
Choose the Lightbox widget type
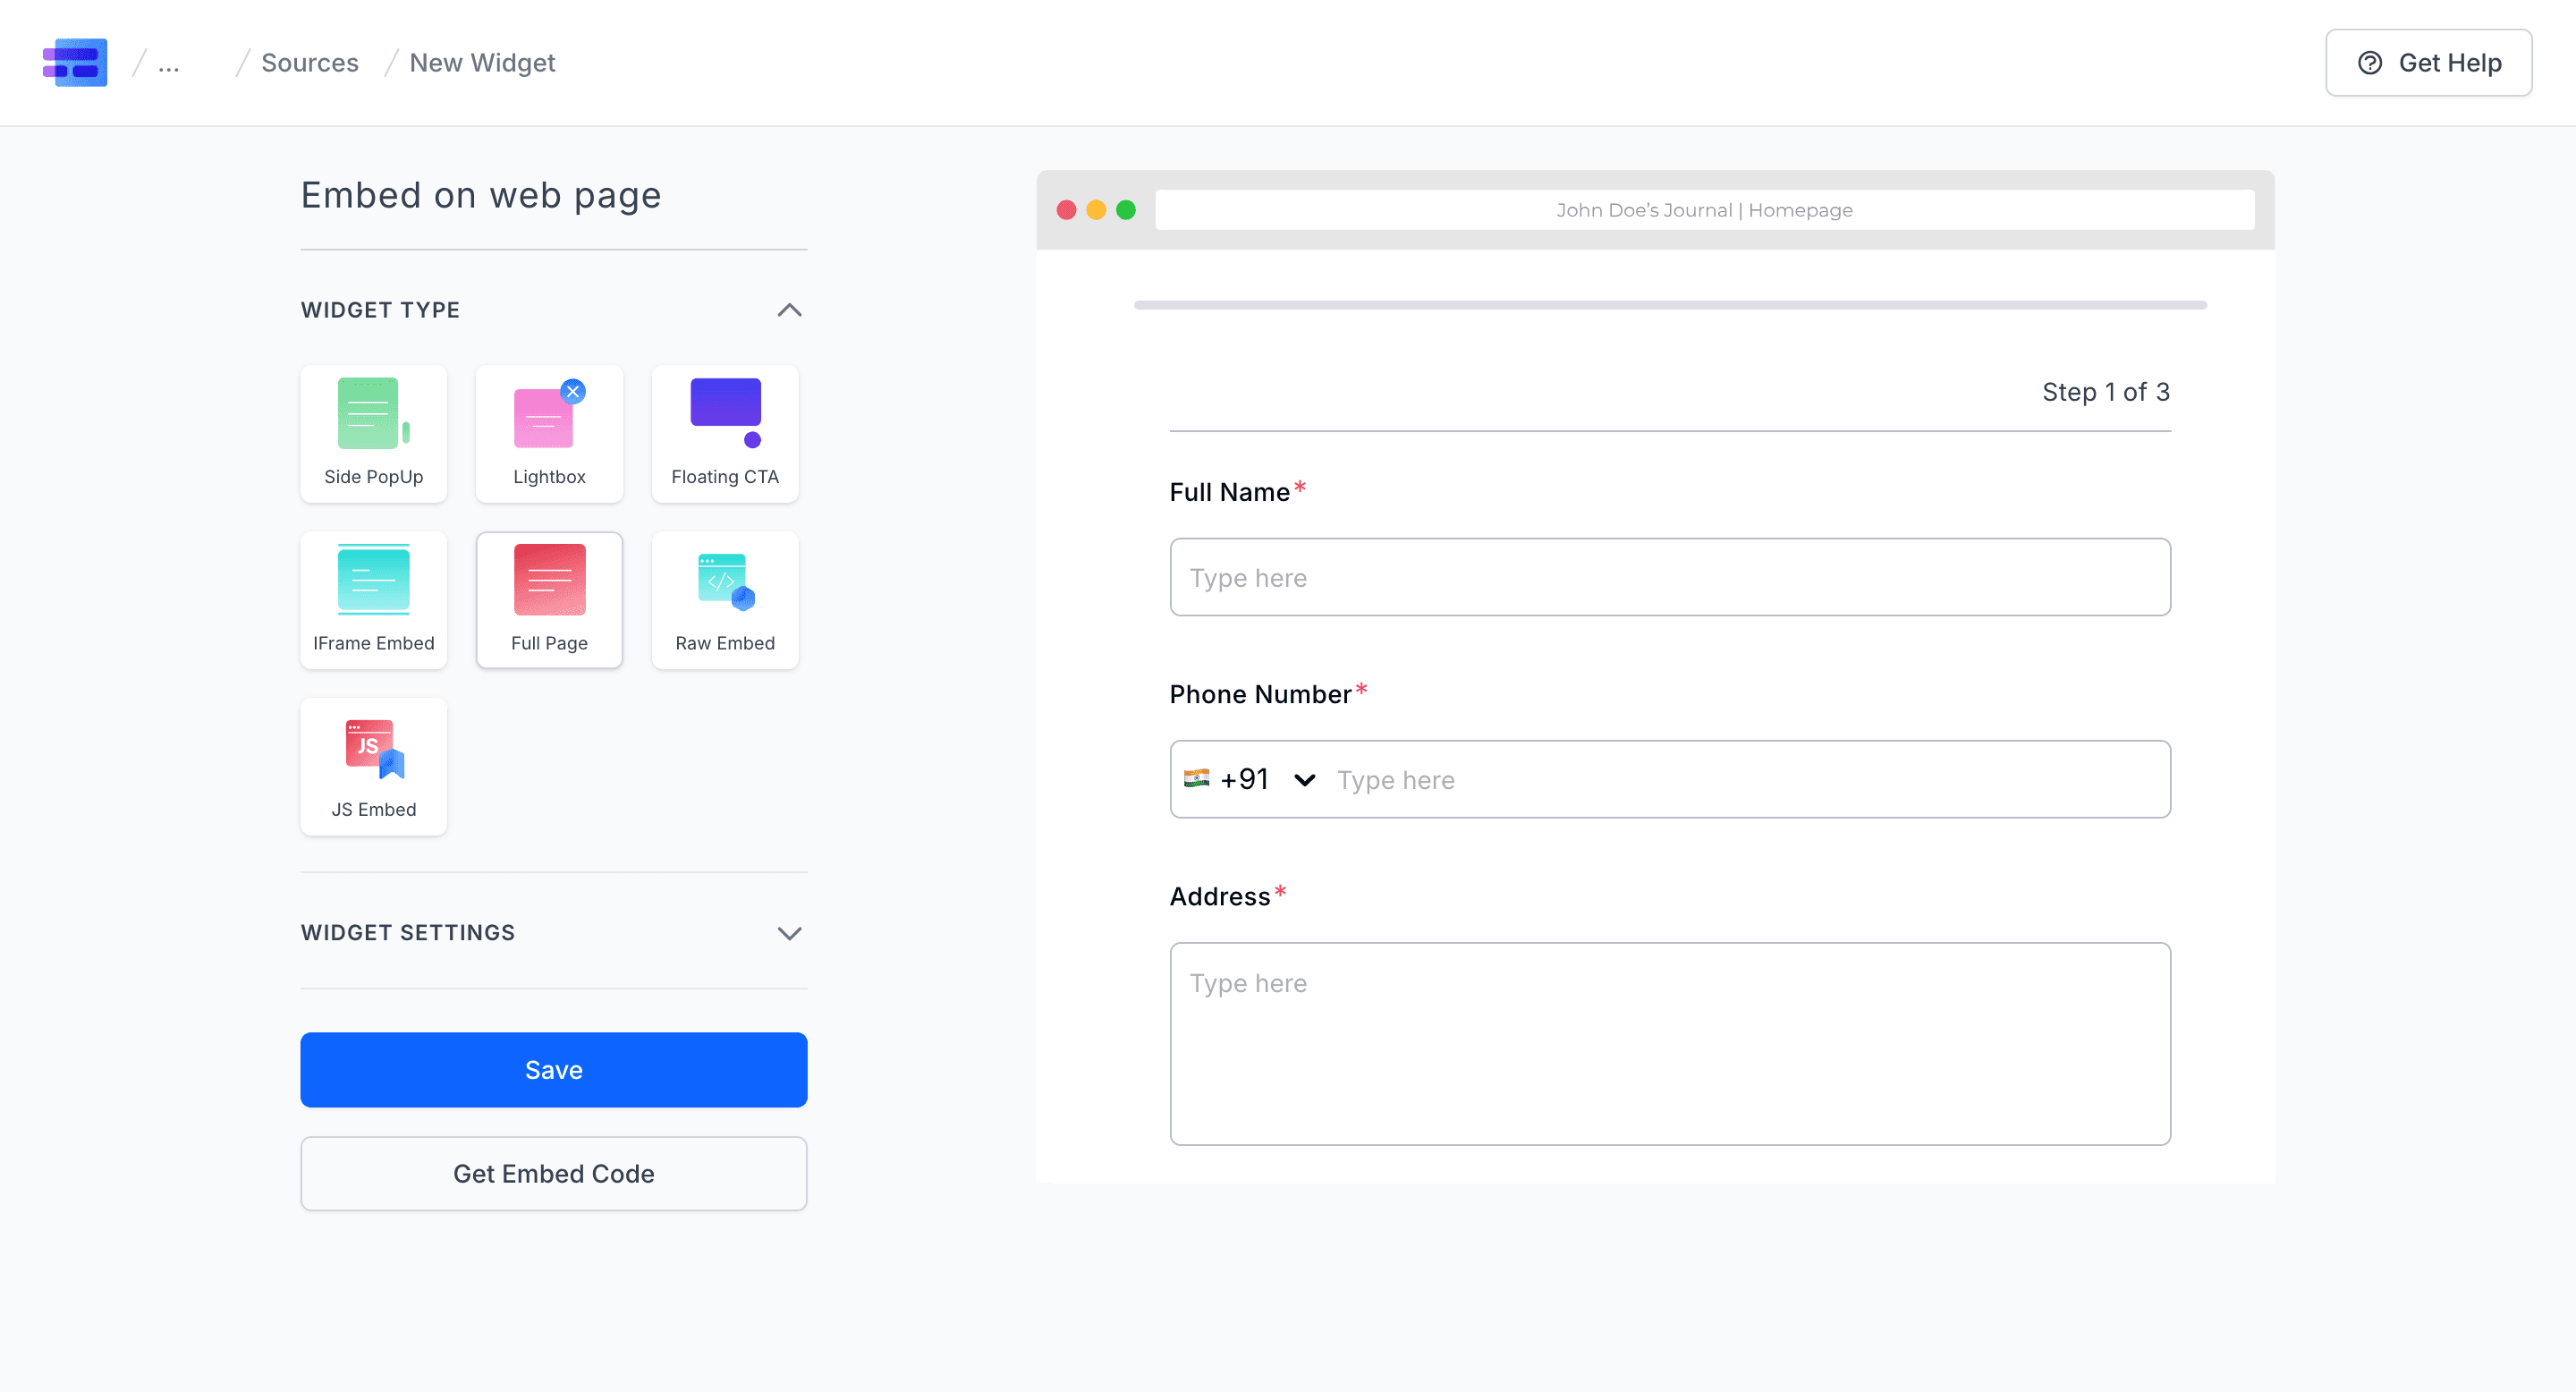tap(550, 434)
